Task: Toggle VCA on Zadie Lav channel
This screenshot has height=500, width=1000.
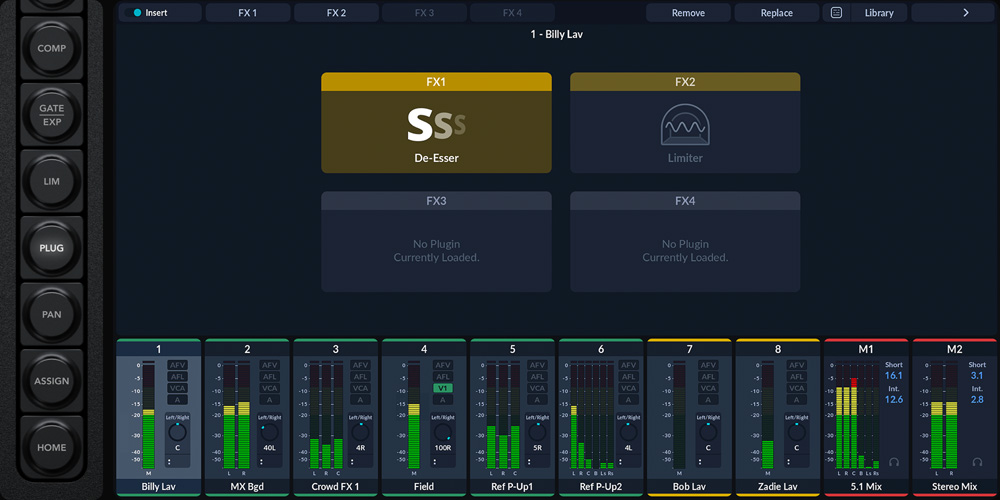Action: click(x=797, y=388)
